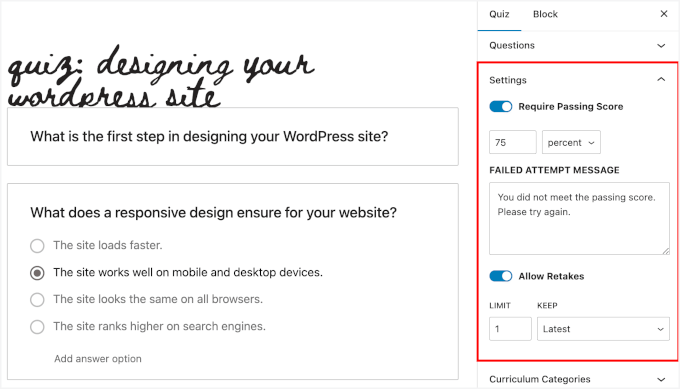Expand the Questions panel
680x389 pixels.
(578, 46)
